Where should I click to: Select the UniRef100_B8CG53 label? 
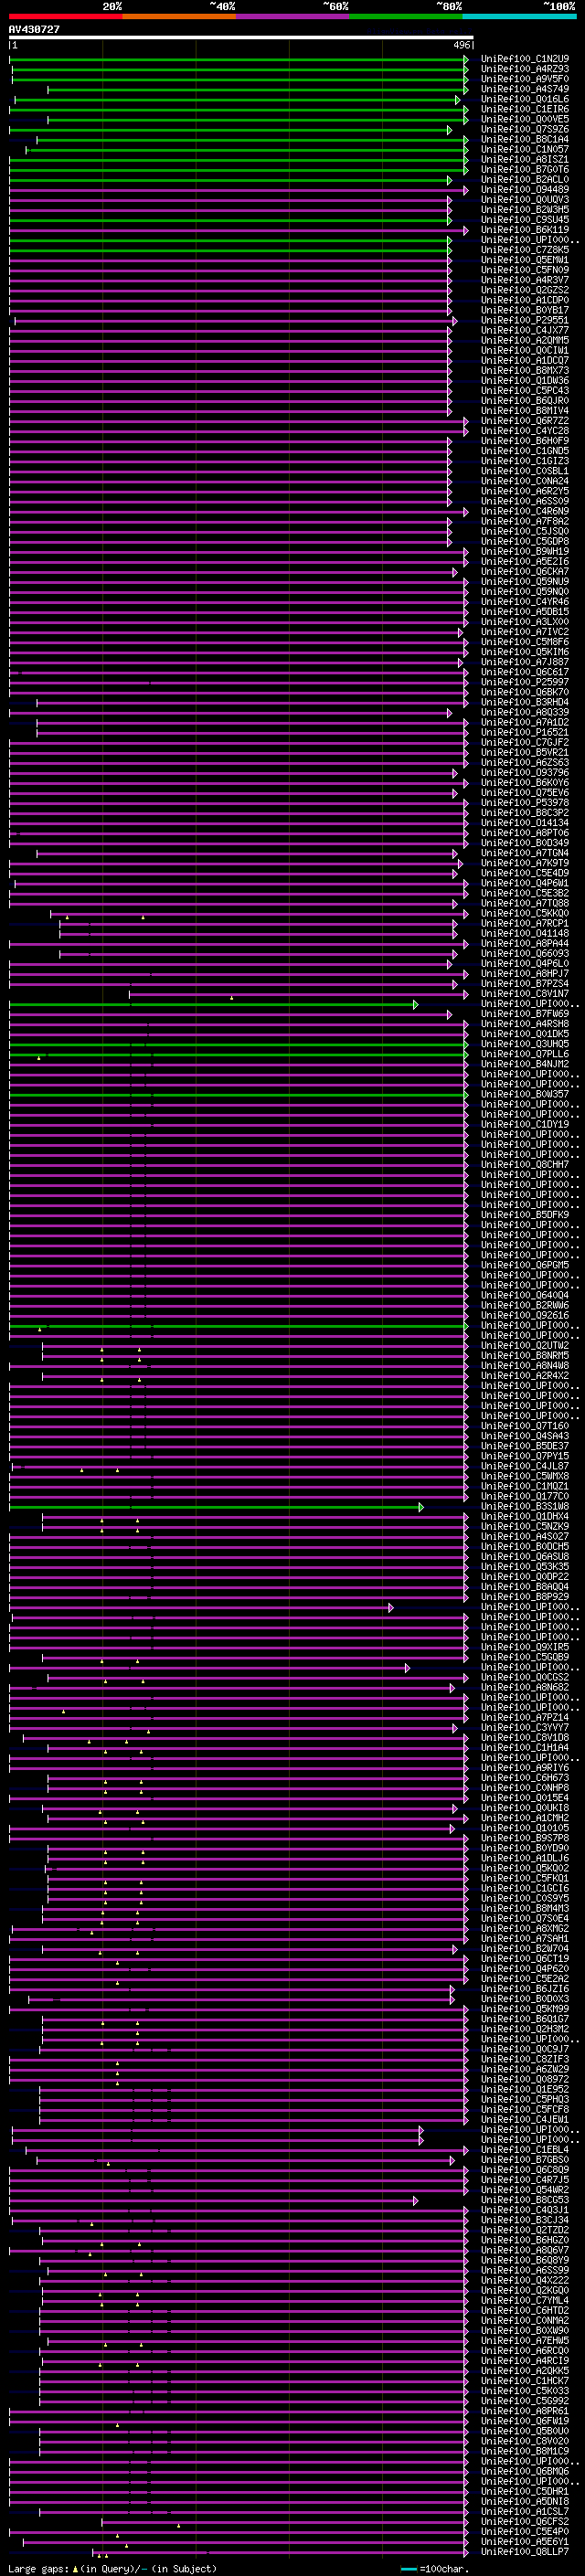click(x=525, y=2200)
